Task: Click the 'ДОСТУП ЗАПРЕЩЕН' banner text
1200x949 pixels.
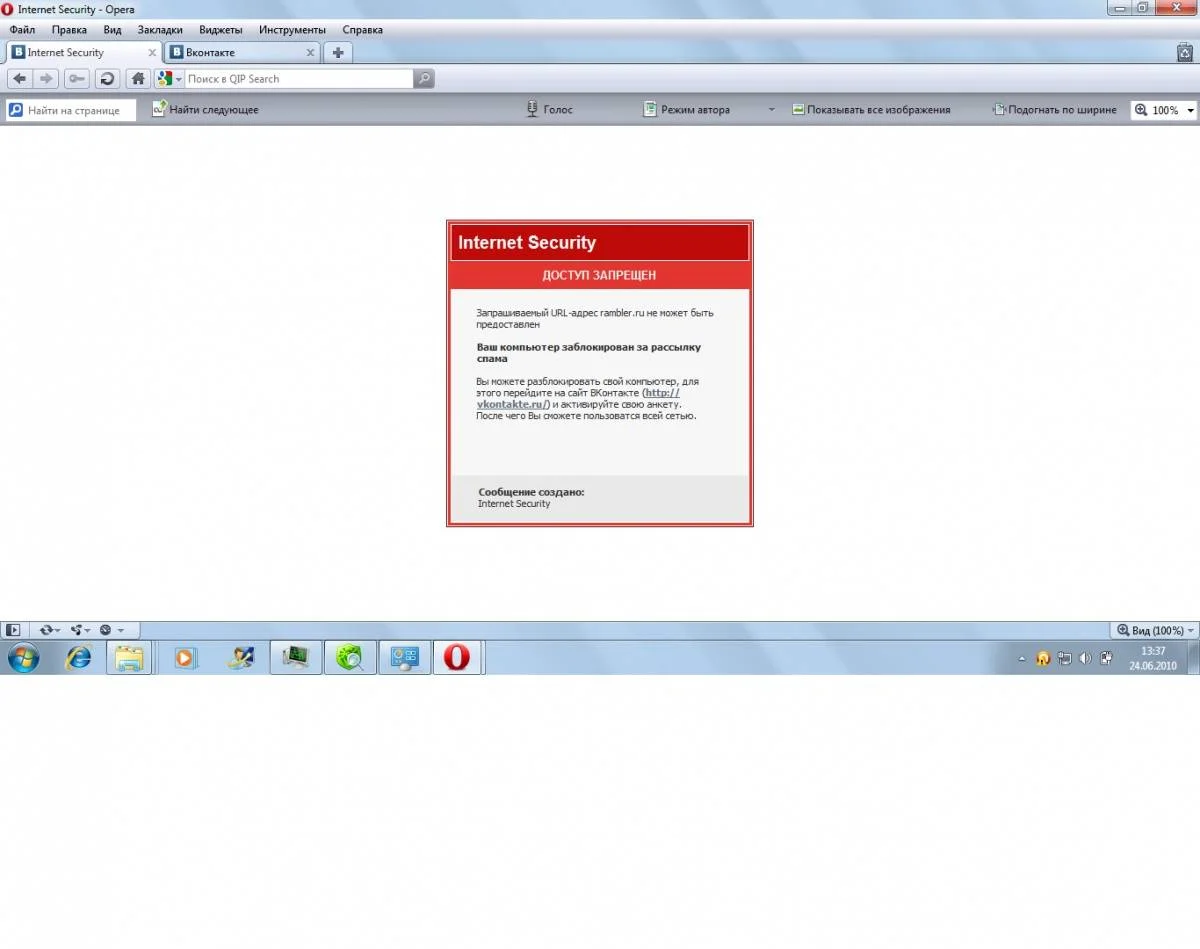Action: (x=599, y=275)
